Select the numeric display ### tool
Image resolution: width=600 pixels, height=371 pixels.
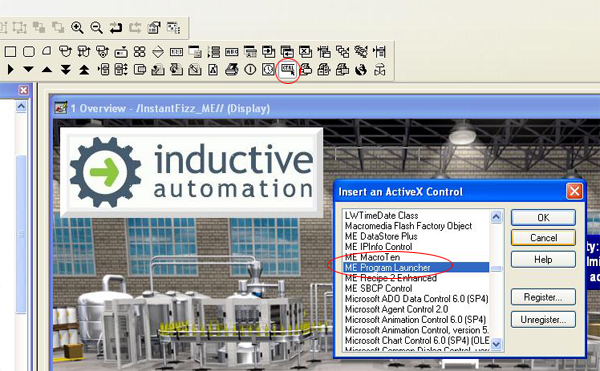pyautogui.click(x=176, y=52)
